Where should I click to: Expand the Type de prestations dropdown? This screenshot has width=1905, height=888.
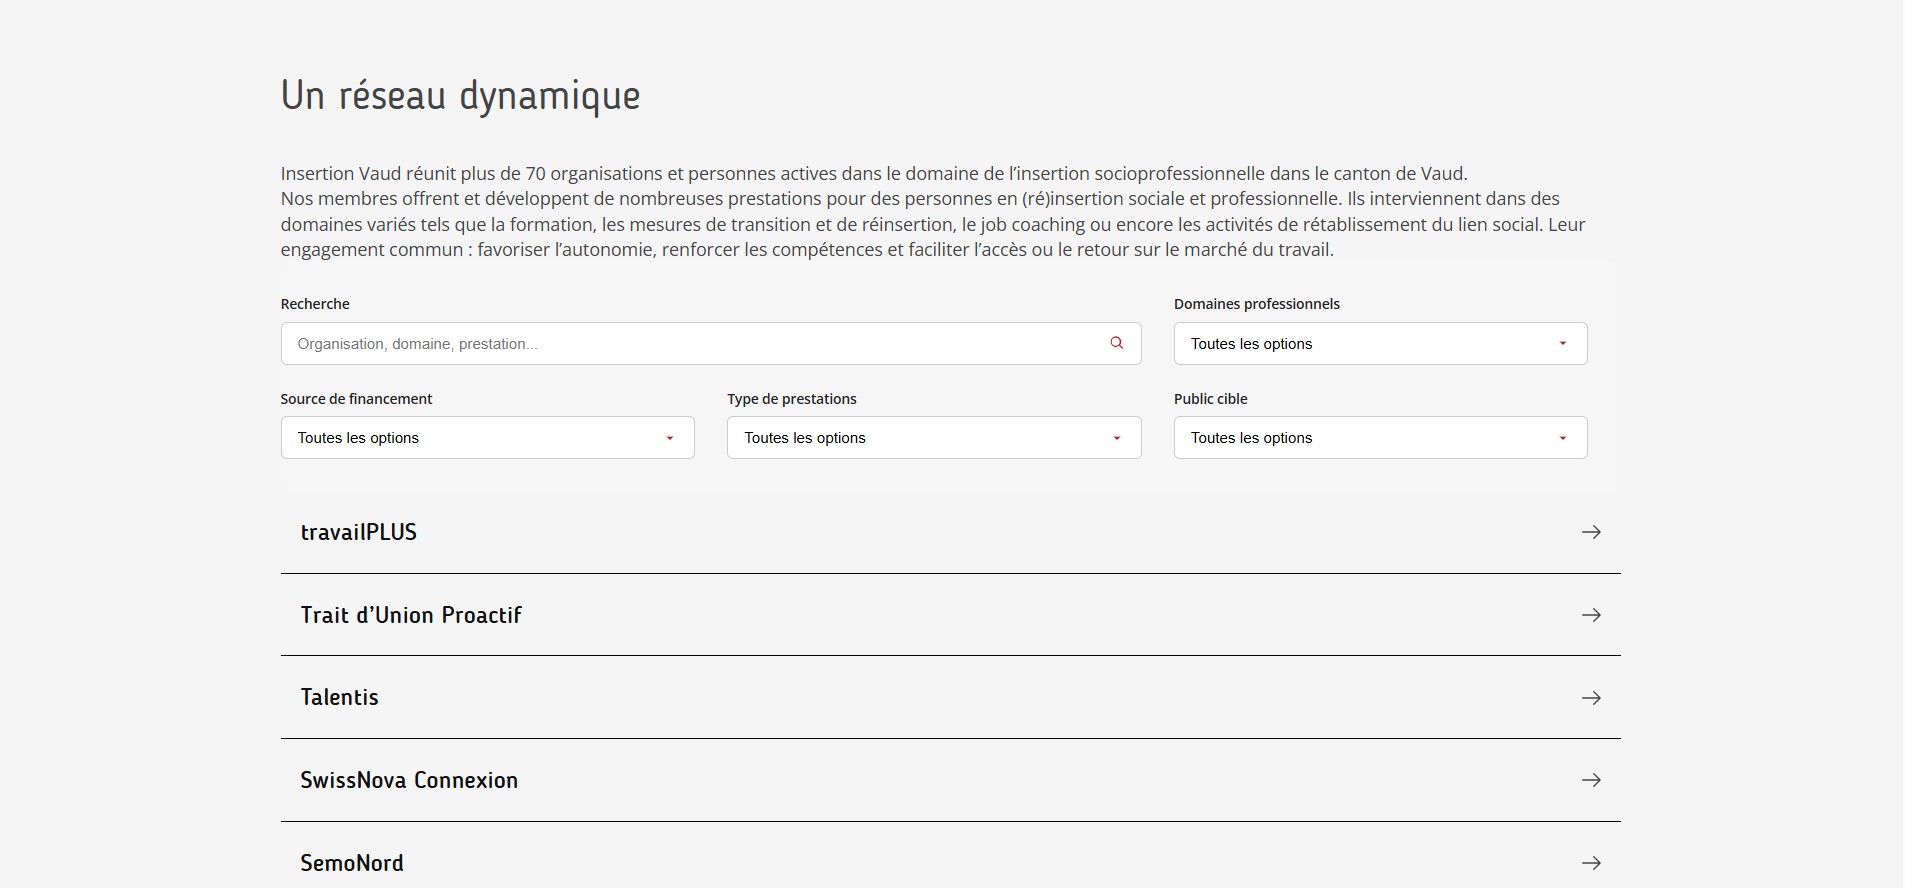(933, 438)
